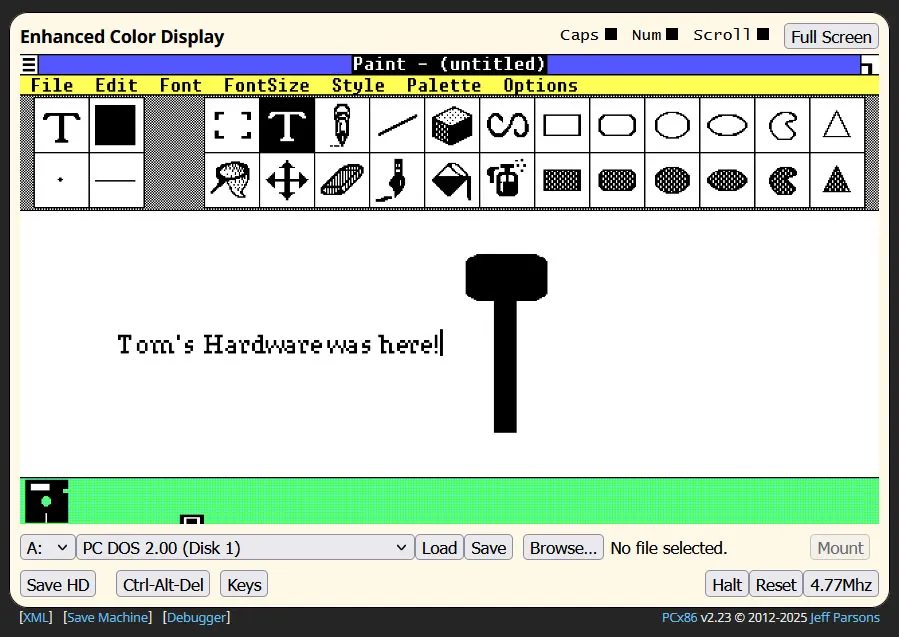Viewport: 899px width, 637px height.
Task: Click the Ctrl-Alt-Del button
Action: [163, 585]
